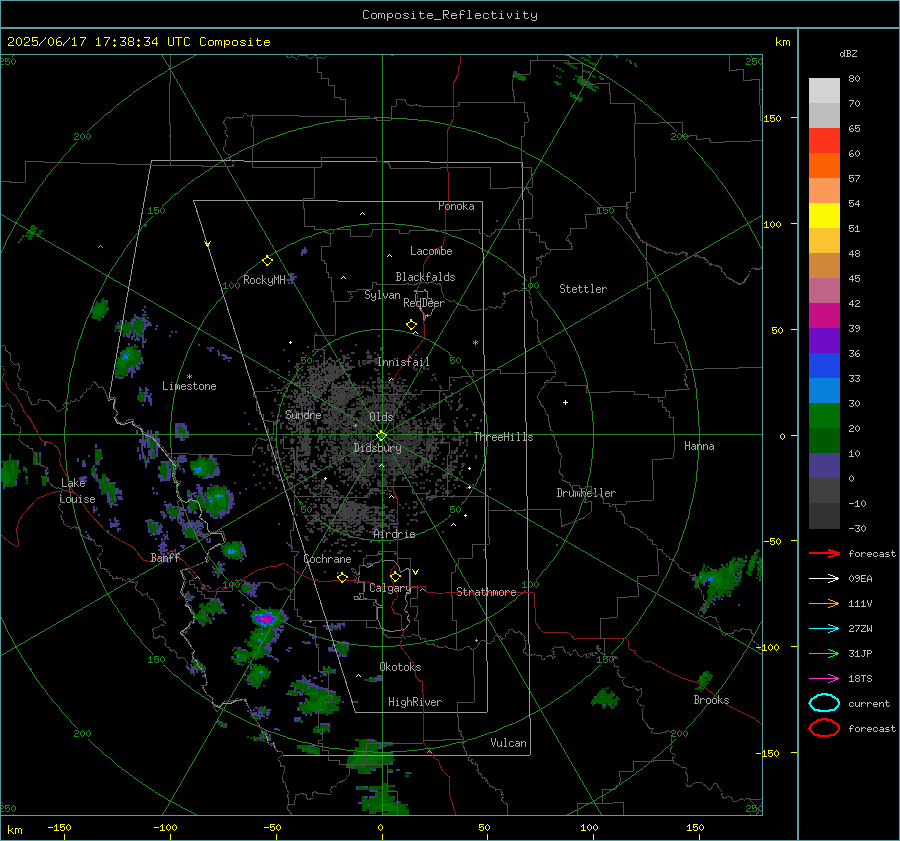This screenshot has width=900, height=841.
Task: Click the Airdrie city label
Action: pyautogui.click(x=394, y=534)
